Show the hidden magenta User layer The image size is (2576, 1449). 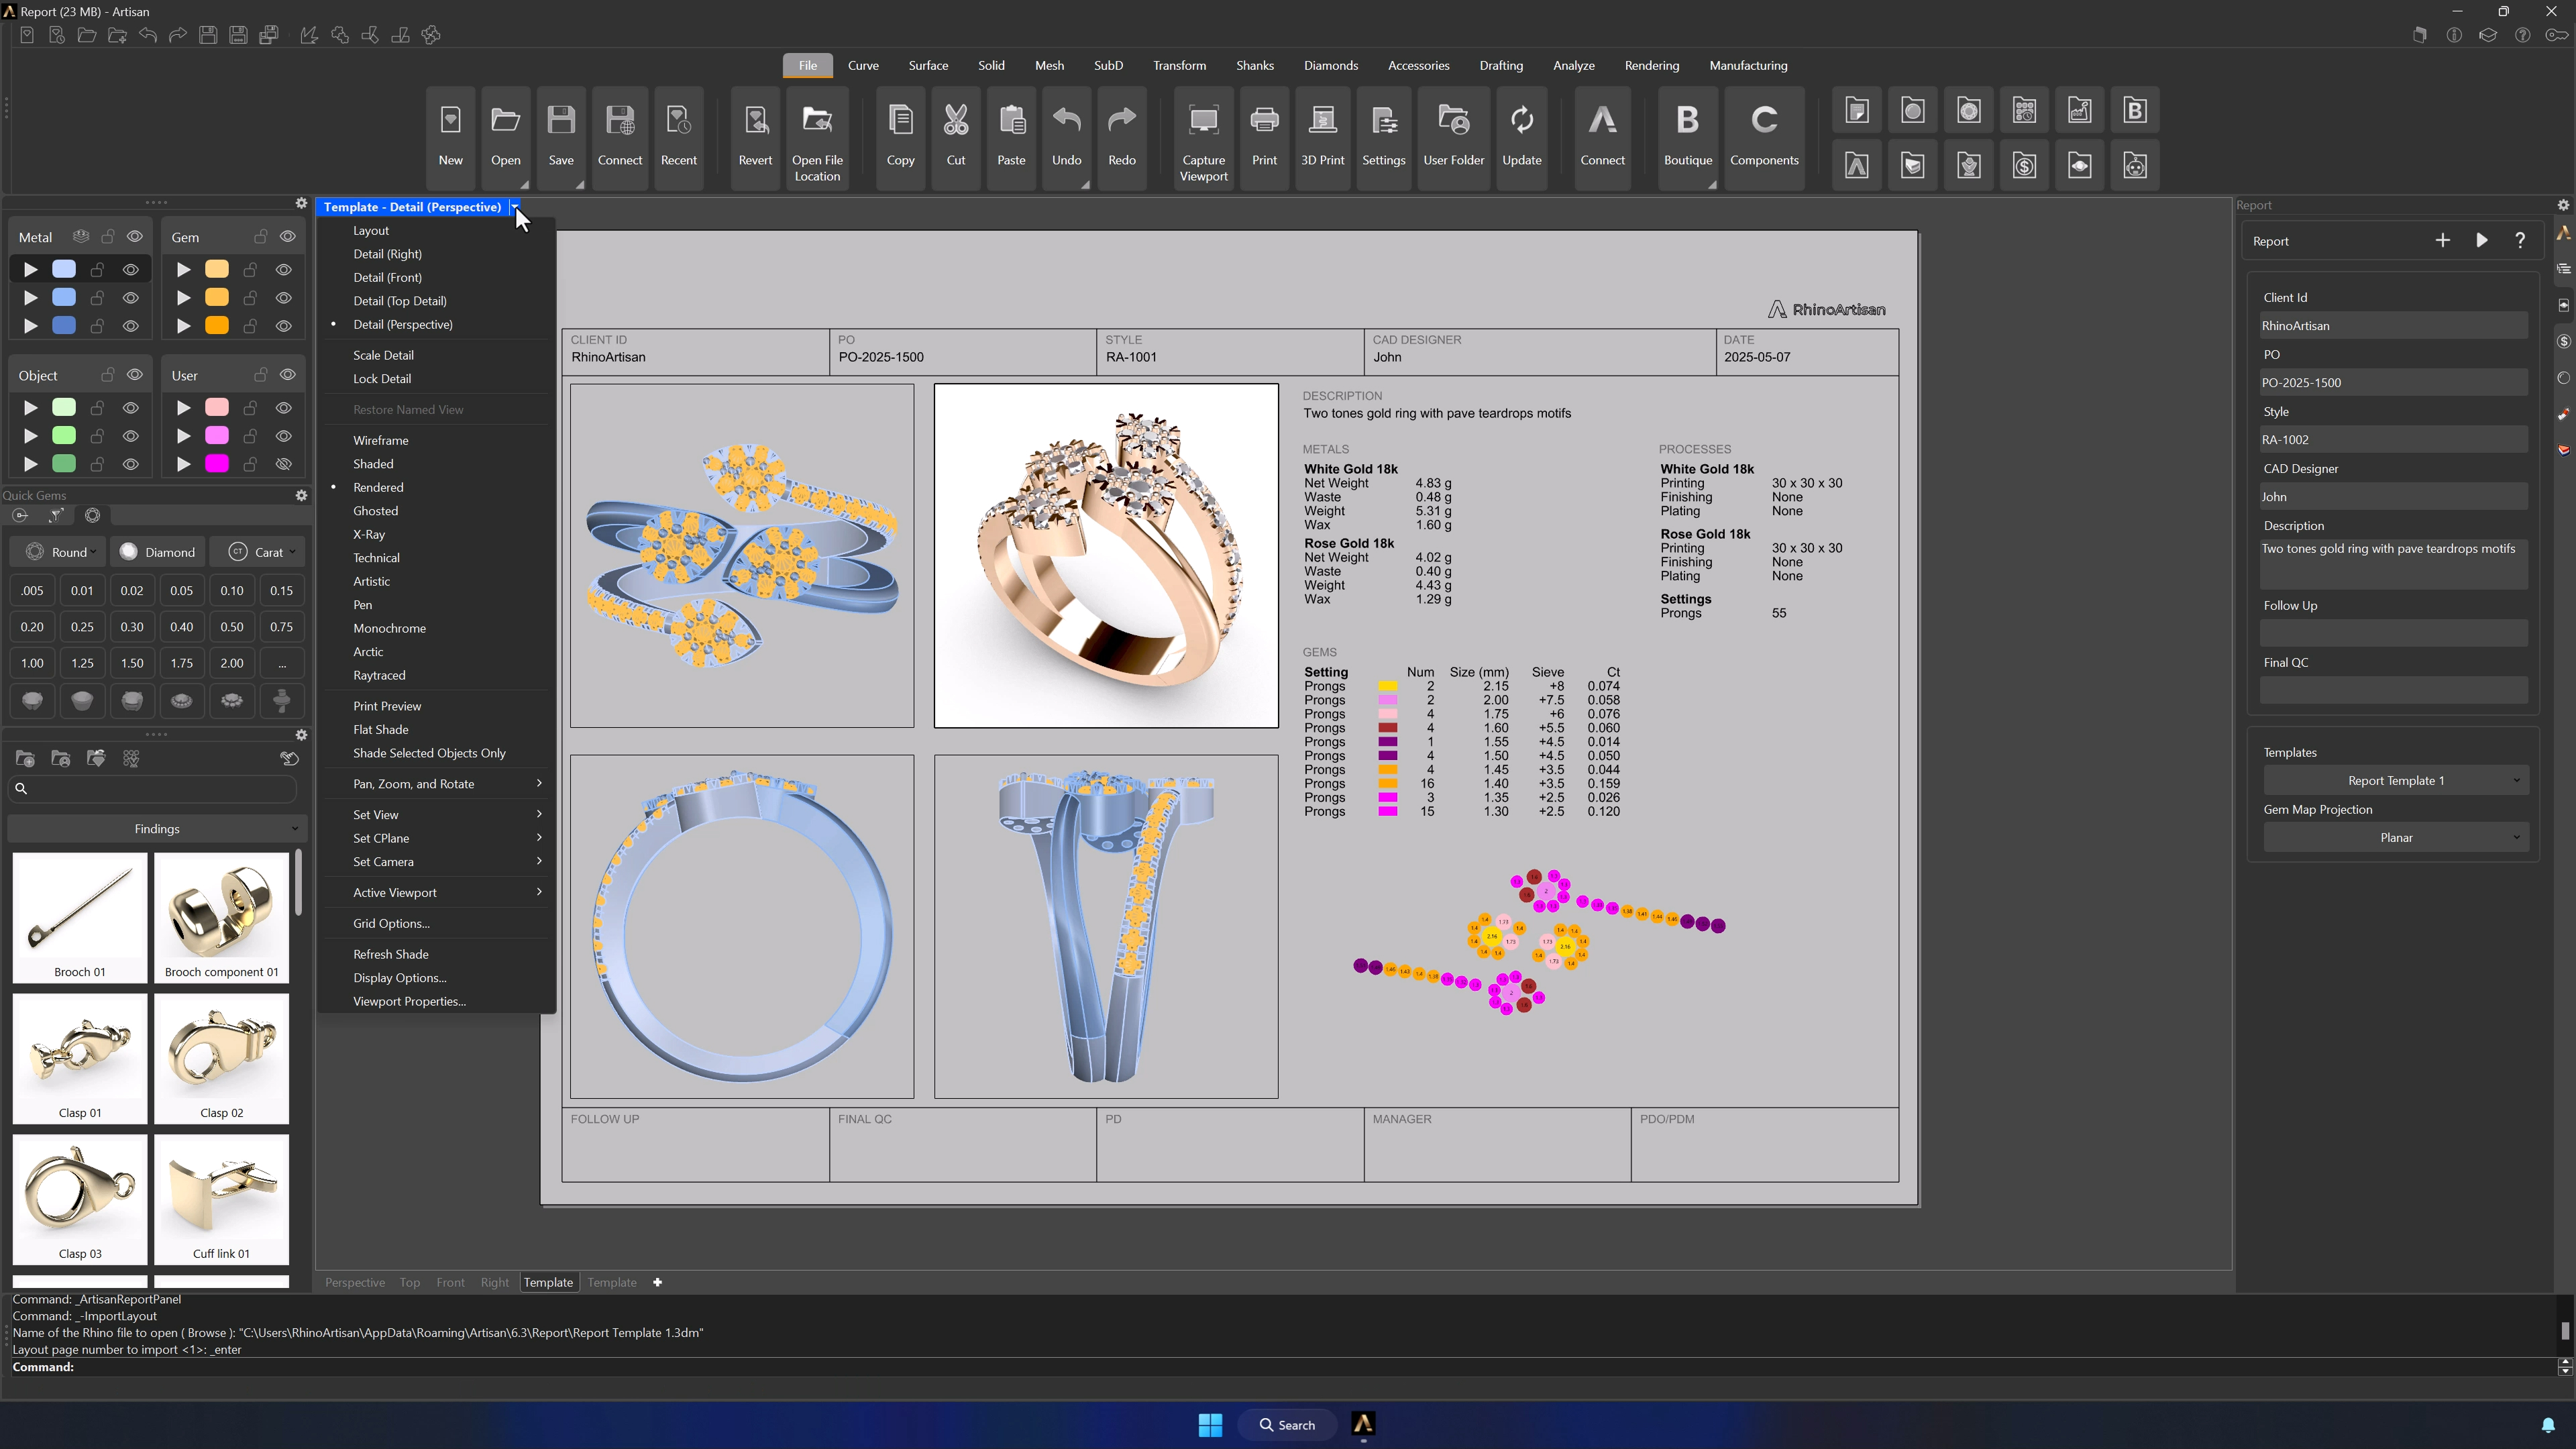(x=284, y=464)
